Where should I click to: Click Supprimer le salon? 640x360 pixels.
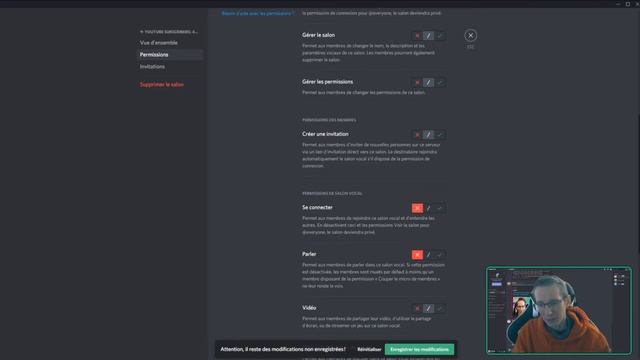point(162,84)
